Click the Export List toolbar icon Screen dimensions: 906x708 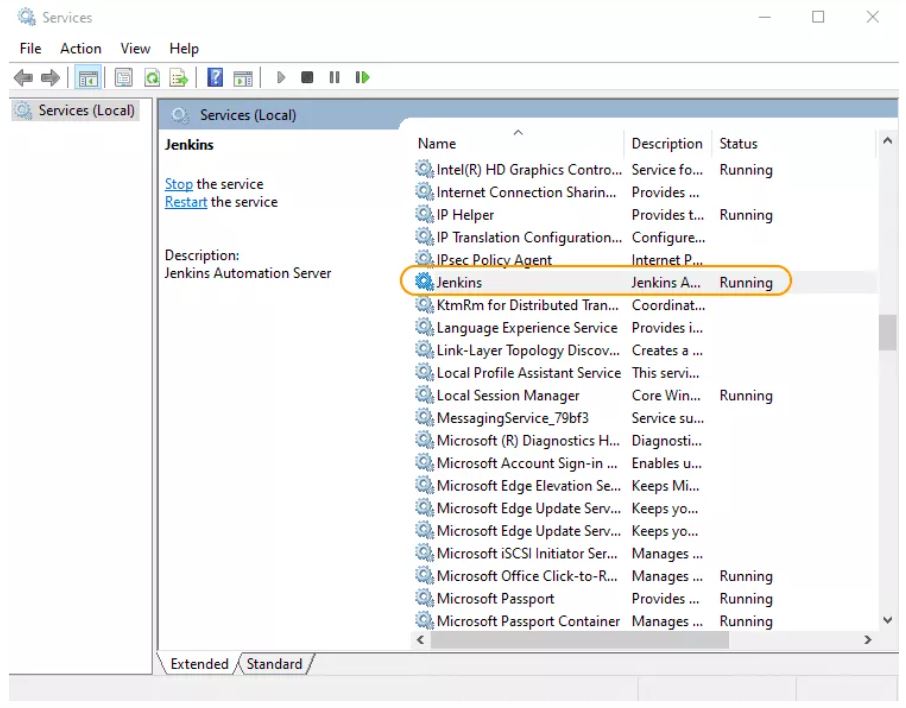pyautogui.click(x=177, y=77)
